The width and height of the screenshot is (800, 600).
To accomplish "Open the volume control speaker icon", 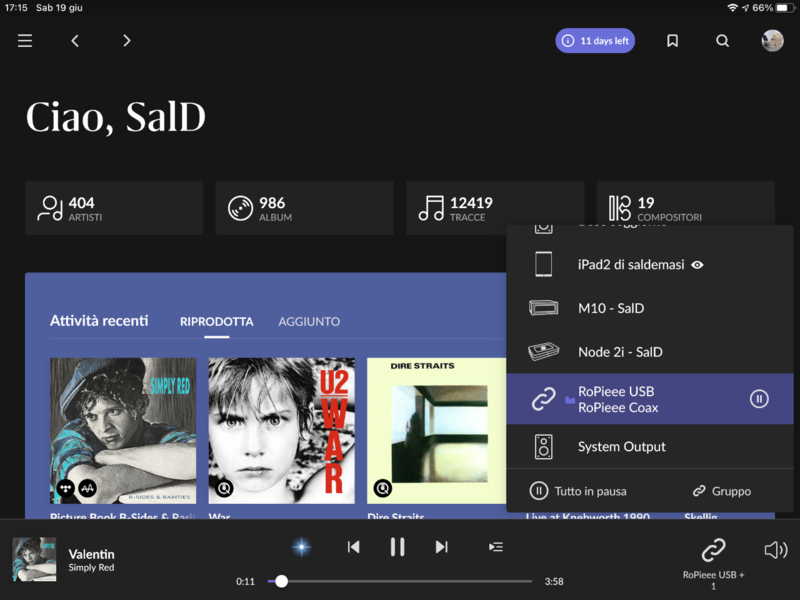I will (x=775, y=550).
